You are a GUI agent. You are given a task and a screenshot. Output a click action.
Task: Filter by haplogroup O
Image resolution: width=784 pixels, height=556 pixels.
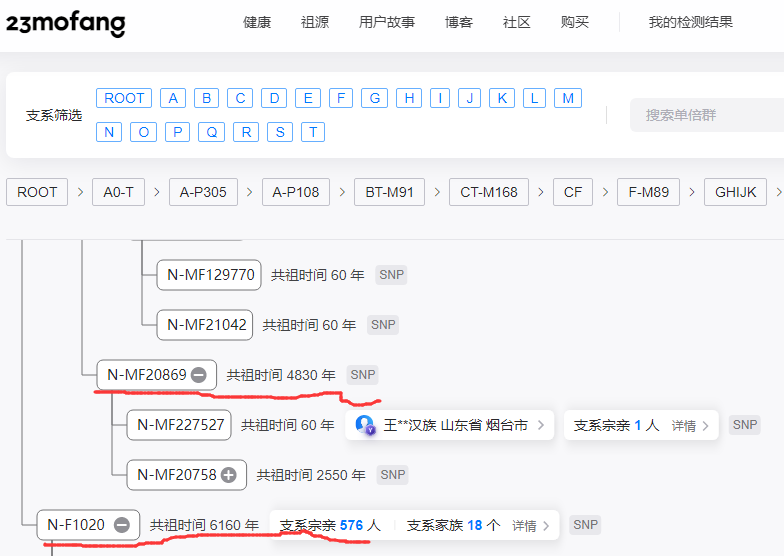pos(144,132)
